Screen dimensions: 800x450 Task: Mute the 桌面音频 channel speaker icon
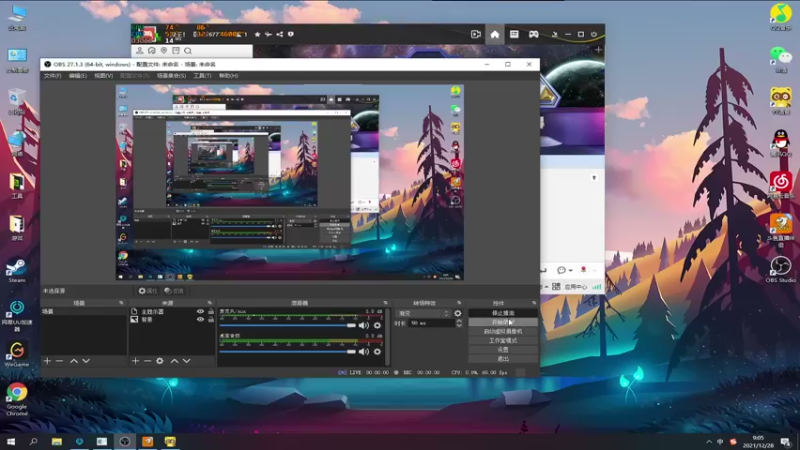coord(363,352)
